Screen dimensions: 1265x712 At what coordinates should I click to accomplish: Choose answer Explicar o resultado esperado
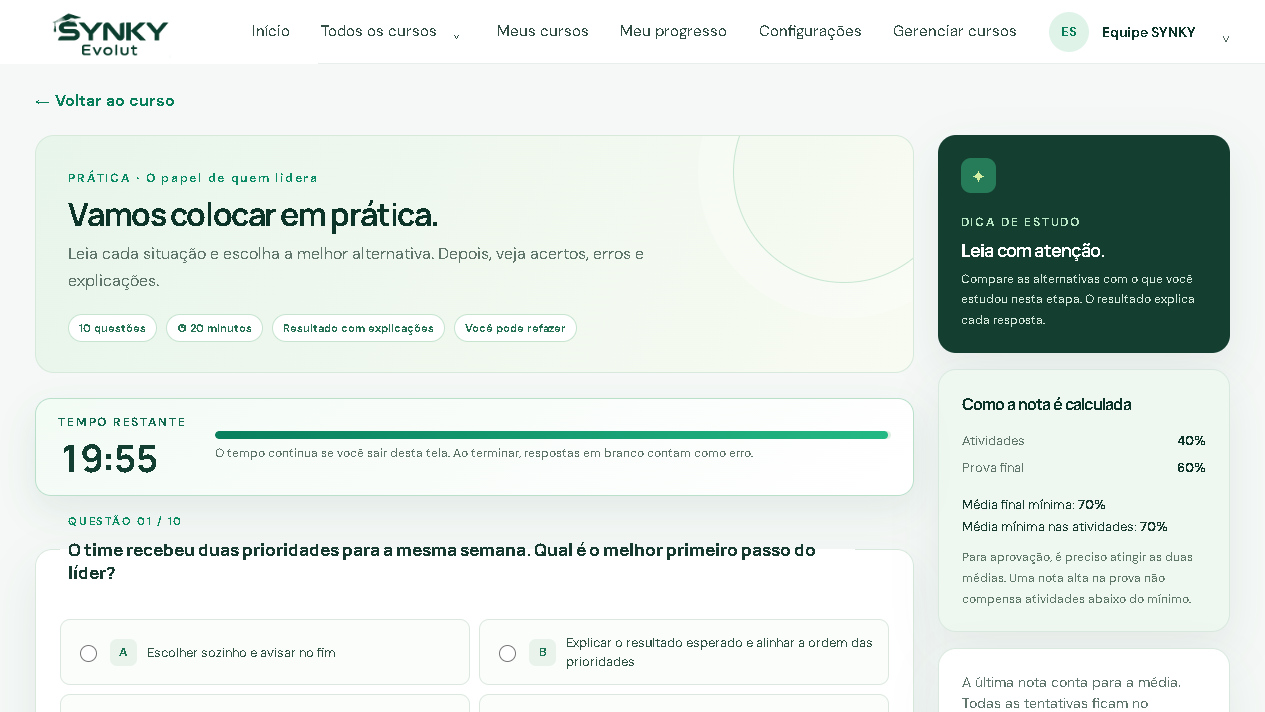684,652
